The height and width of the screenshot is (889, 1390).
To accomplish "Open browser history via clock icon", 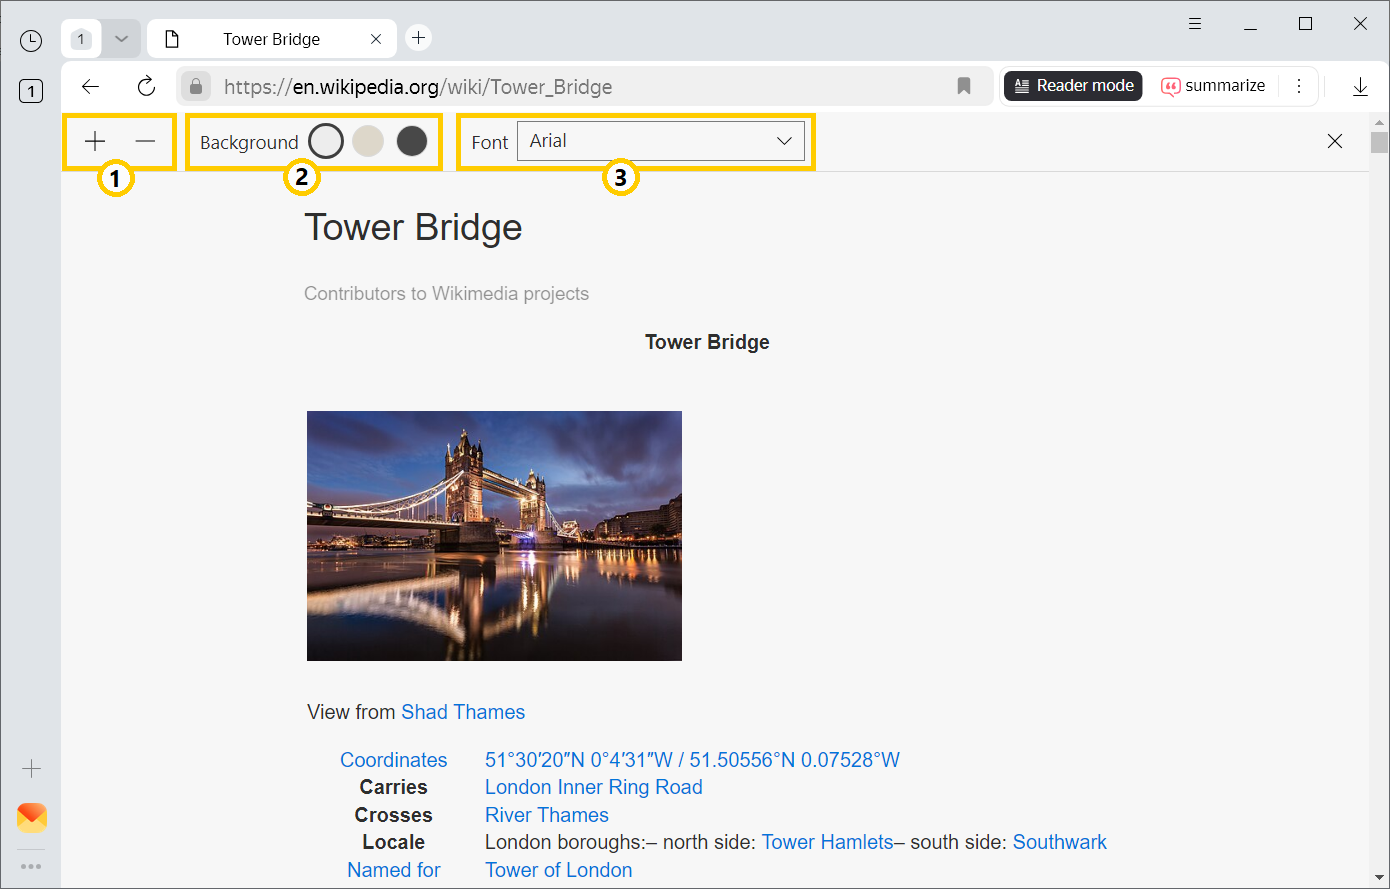I will (30, 40).
